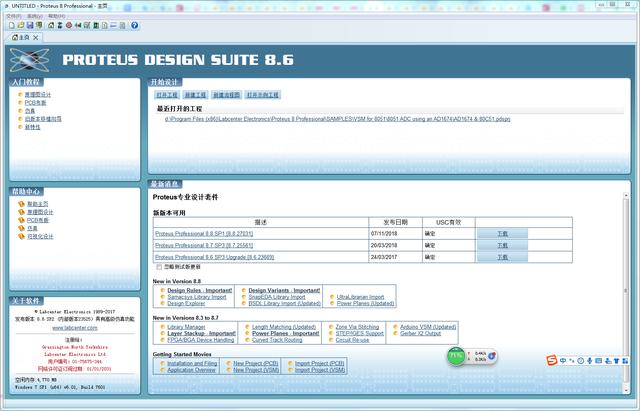This screenshot has height=411, width=640.
Task: Open the third menu in menu bar
Action: pos(56,16)
